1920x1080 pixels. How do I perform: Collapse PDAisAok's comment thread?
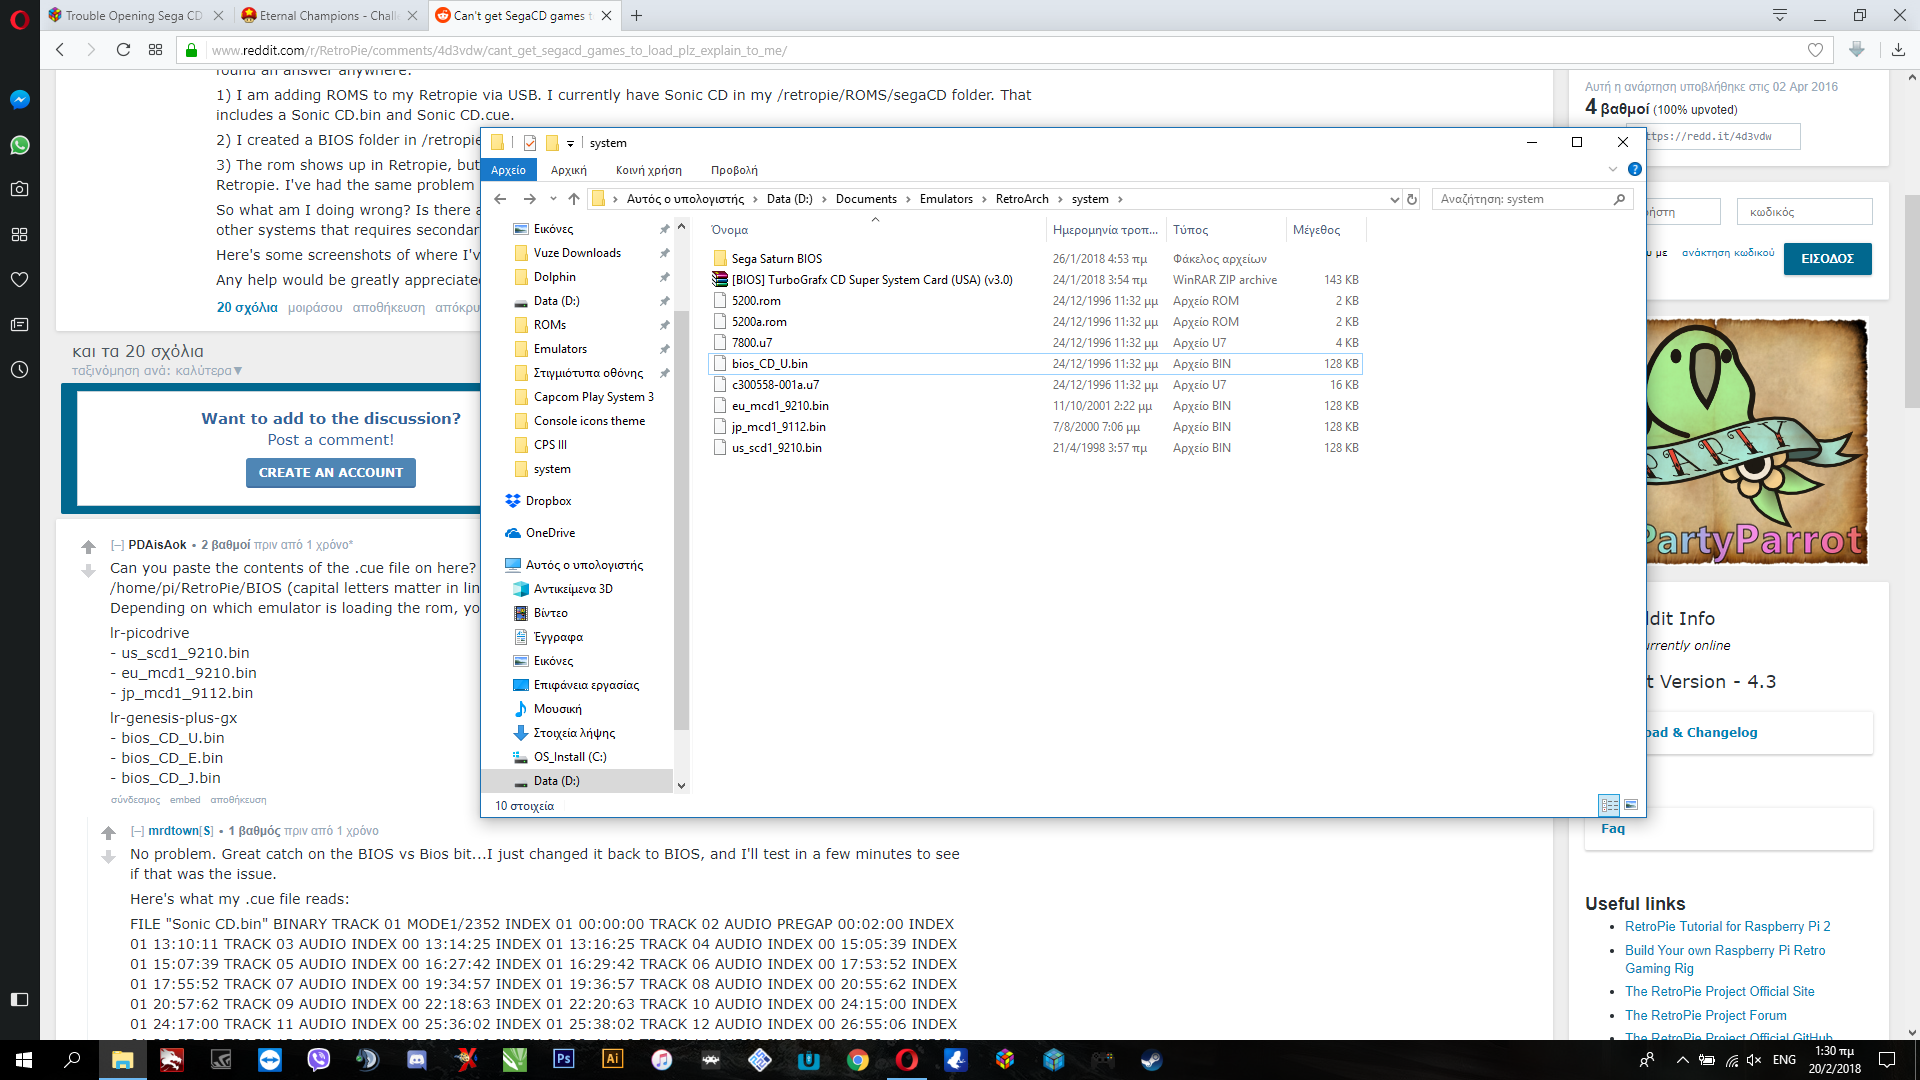[117, 545]
